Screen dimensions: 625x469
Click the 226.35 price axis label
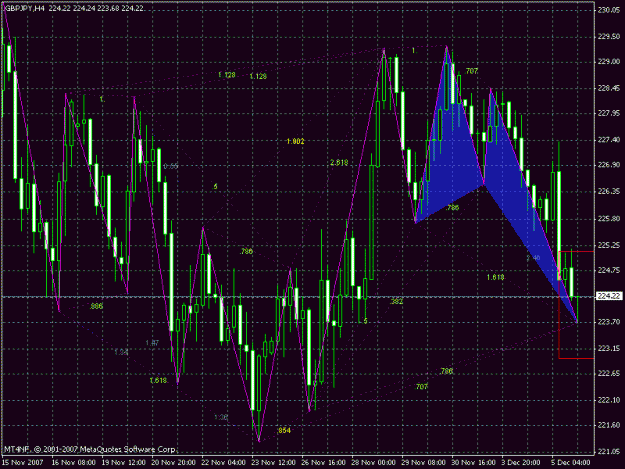click(609, 192)
